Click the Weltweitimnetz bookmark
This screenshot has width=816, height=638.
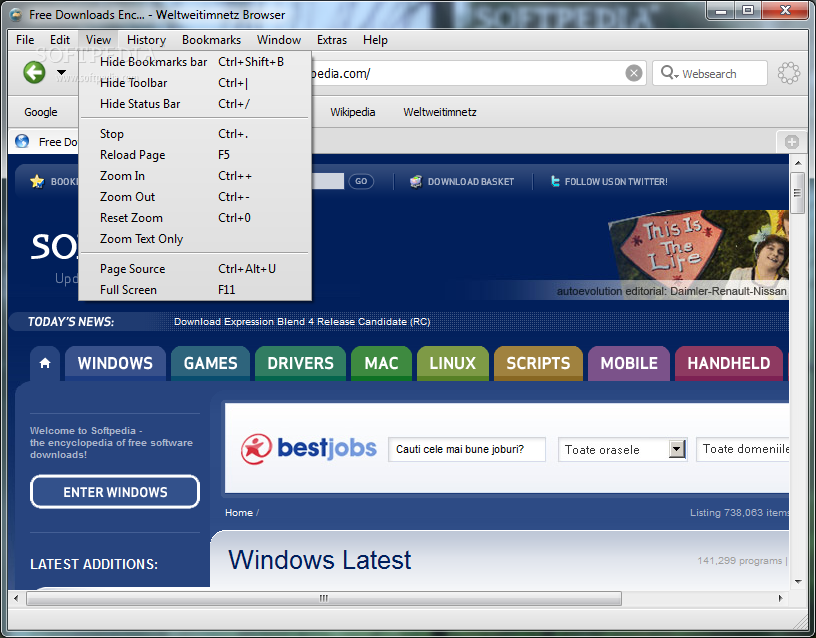coord(440,112)
